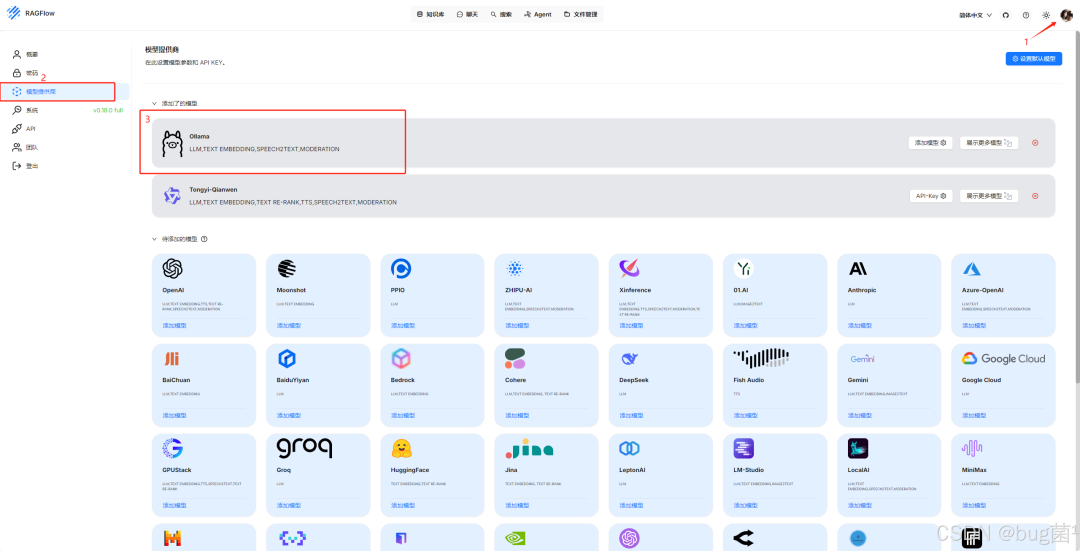Click the Fish Audio waveform logo
1080x551 pixels.
pos(760,358)
